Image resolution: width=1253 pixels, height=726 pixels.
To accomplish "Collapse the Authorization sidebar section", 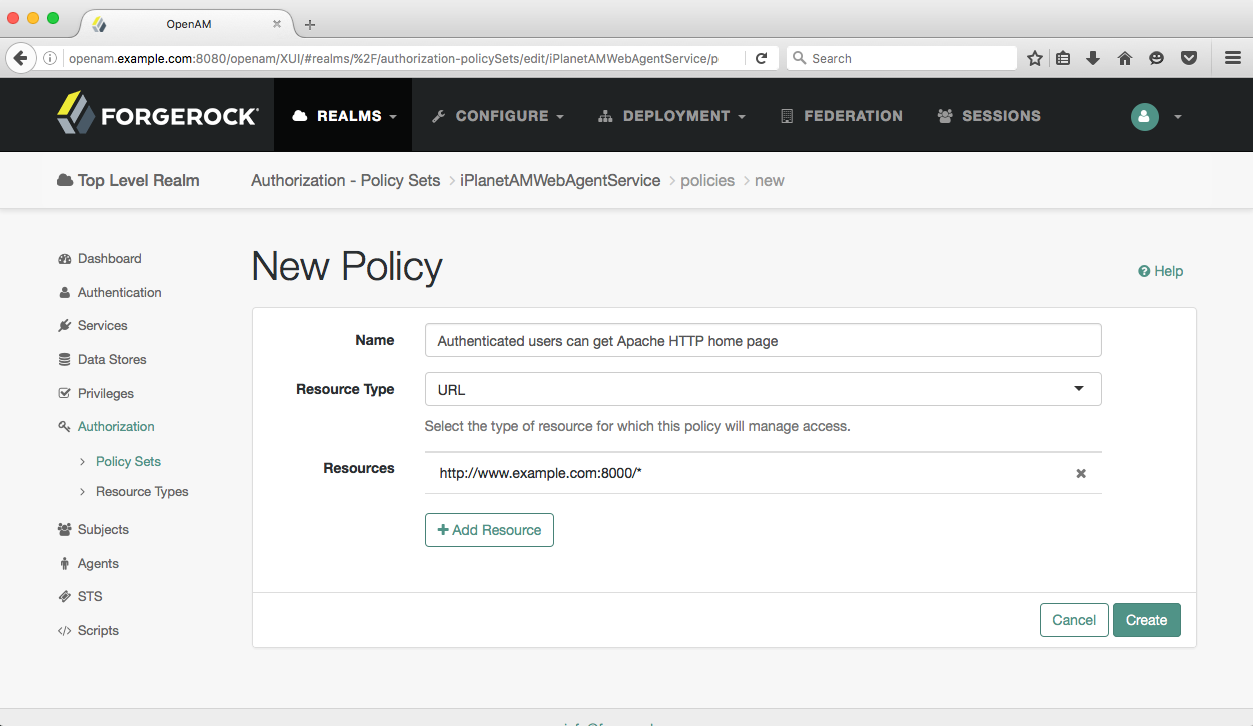I will click(106, 426).
